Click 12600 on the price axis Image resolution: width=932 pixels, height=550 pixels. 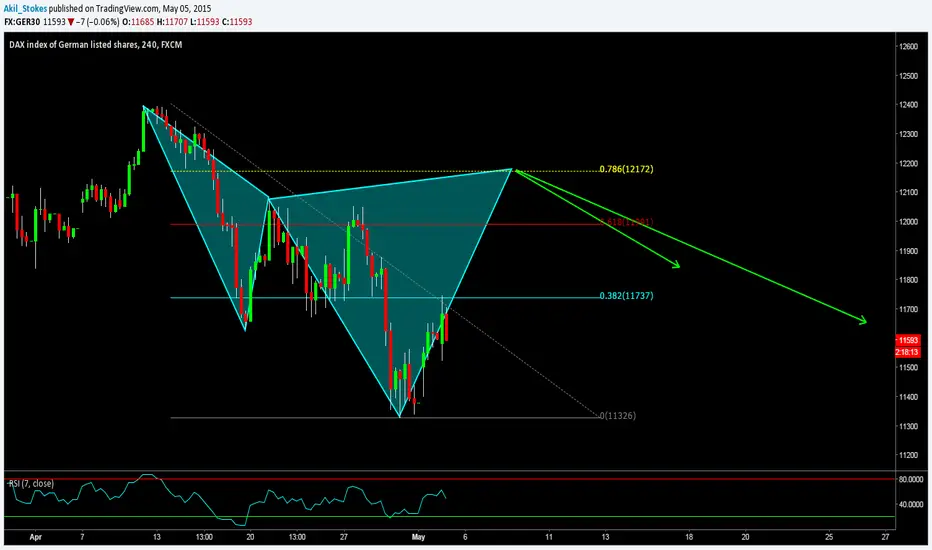point(907,46)
